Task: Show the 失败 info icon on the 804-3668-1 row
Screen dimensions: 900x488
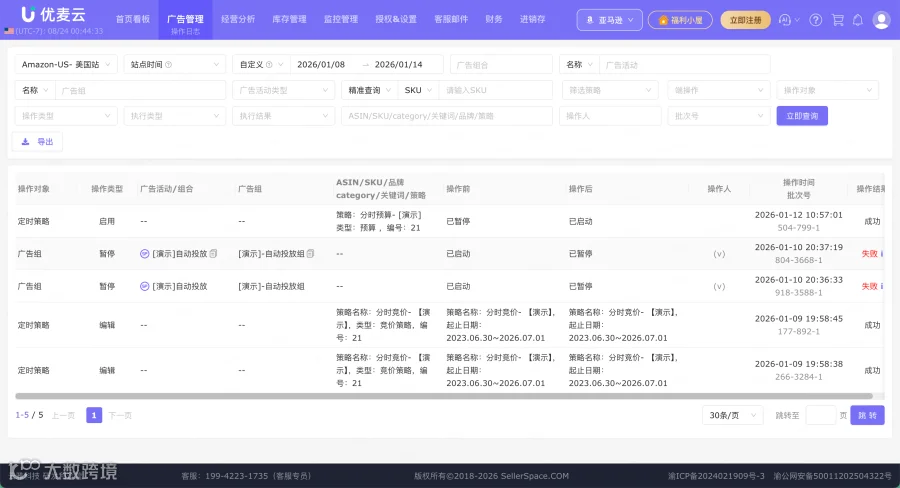Action: click(x=882, y=254)
